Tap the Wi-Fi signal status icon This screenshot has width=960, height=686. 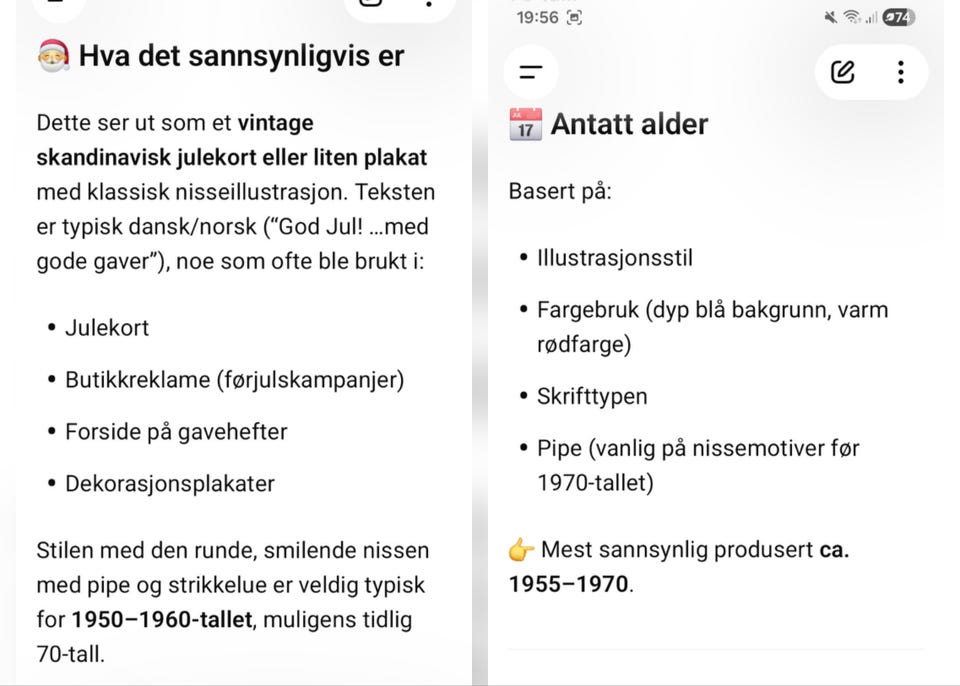(x=851, y=17)
